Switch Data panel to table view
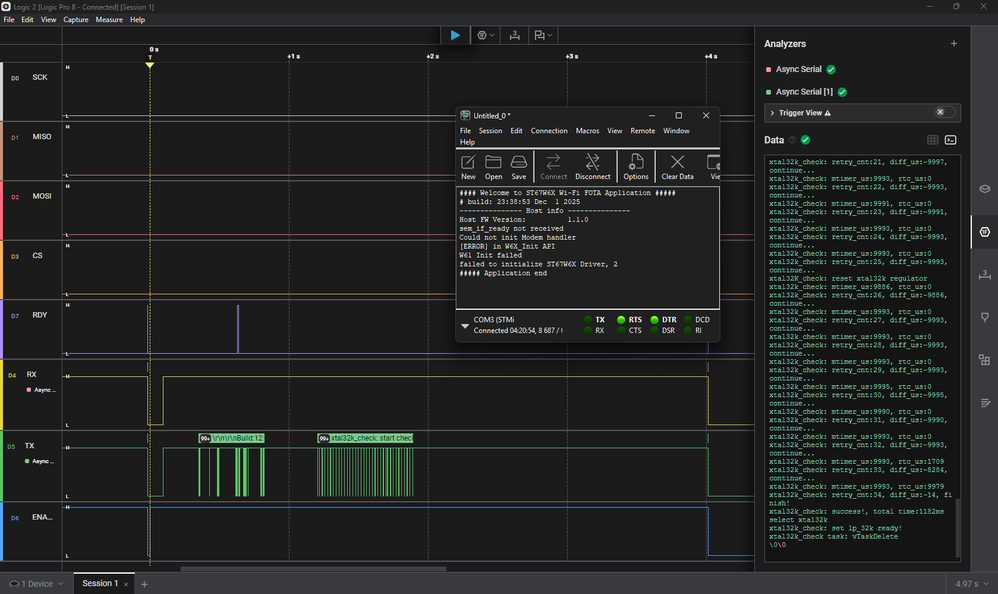 click(932, 140)
